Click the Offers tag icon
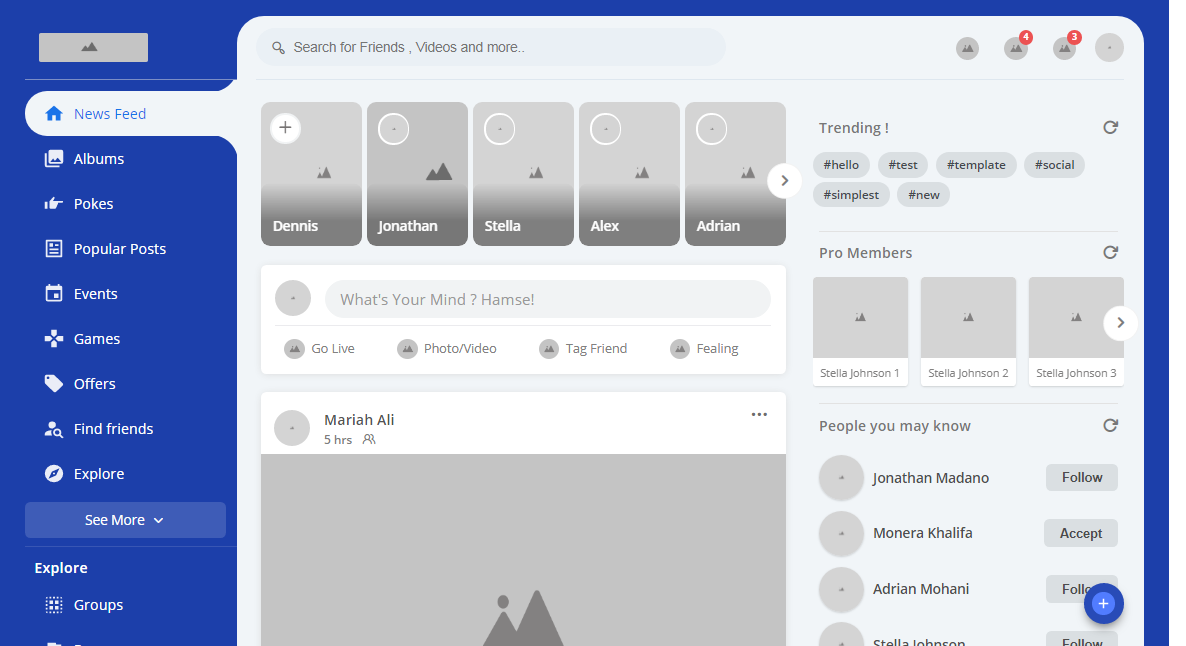This screenshot has width=1186, height=646. [x=54, y=384]
